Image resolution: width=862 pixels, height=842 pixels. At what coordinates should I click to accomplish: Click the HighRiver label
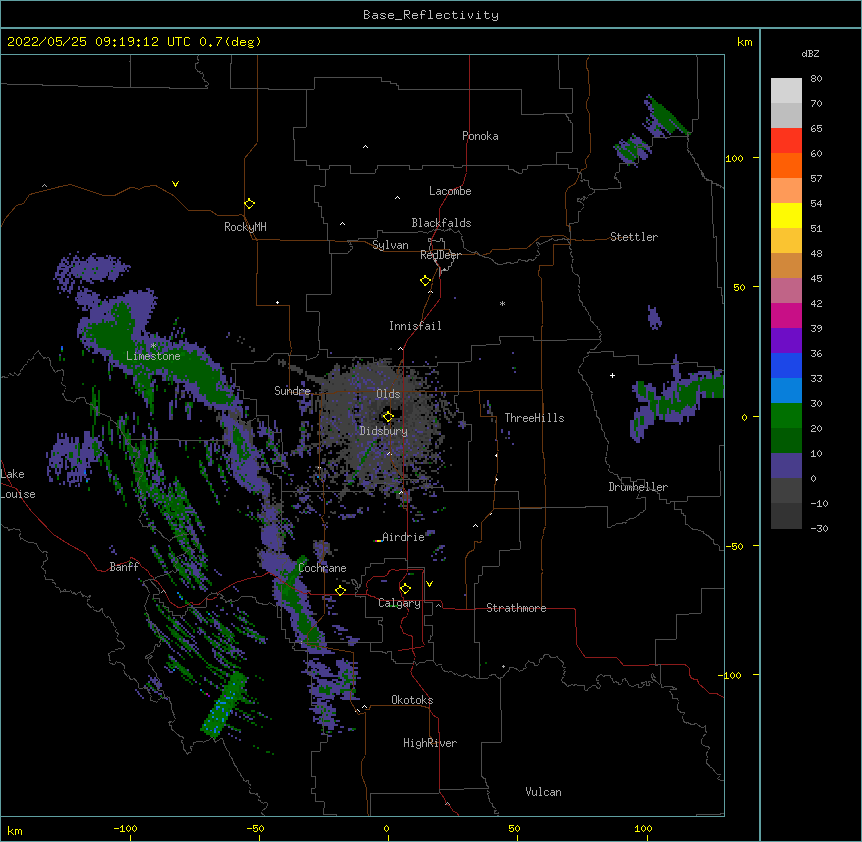[430, 743]
